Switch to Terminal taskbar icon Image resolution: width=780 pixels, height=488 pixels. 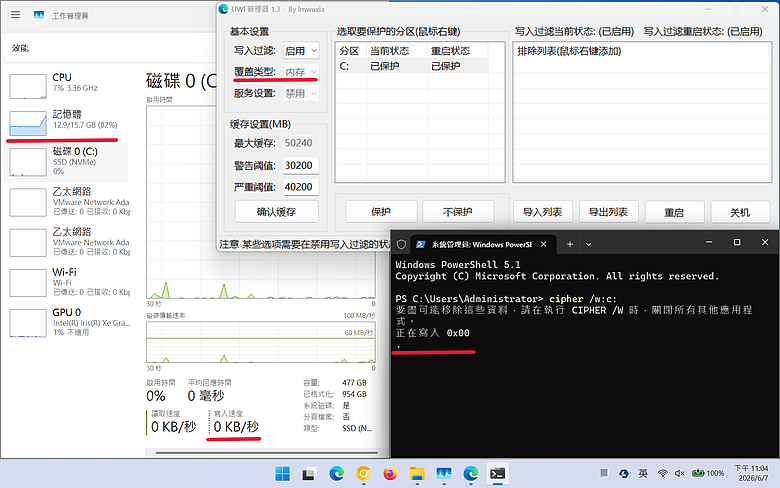pyautogui.click(x=497, y=474)
